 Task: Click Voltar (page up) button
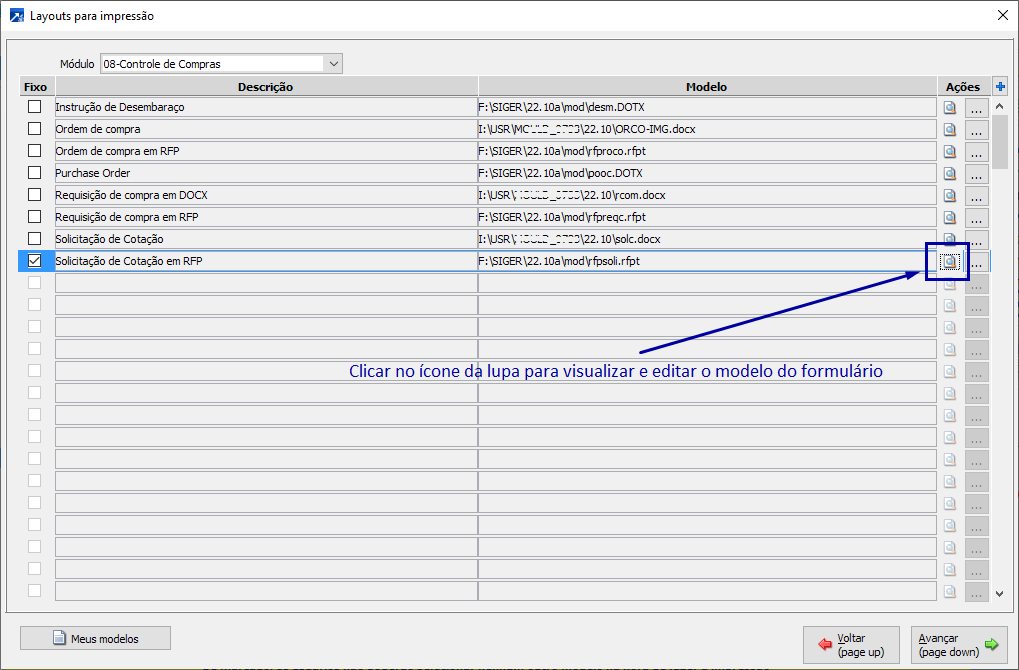851,645
